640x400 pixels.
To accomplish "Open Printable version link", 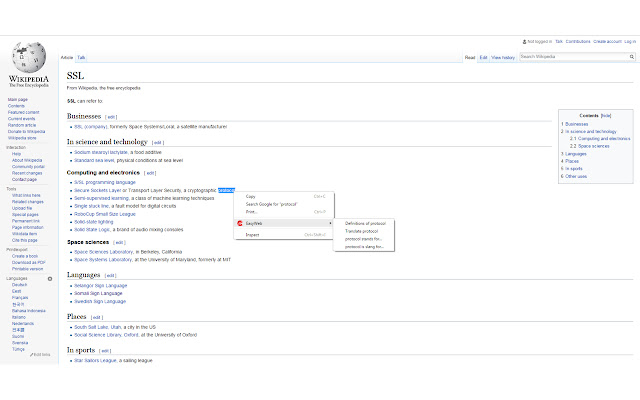I will pyautogui.click(x=27, y=269).
